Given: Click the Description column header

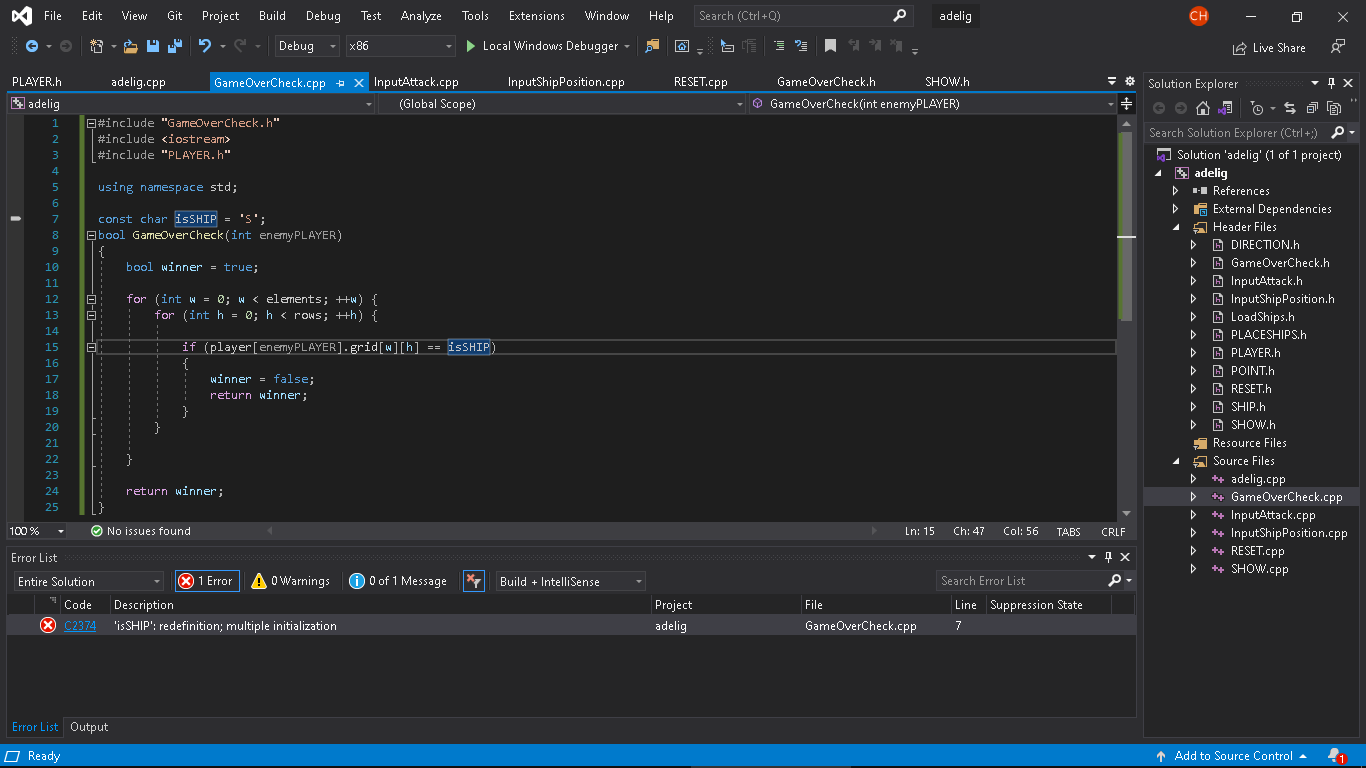Looking at the screenshot, I should (144, 605).
